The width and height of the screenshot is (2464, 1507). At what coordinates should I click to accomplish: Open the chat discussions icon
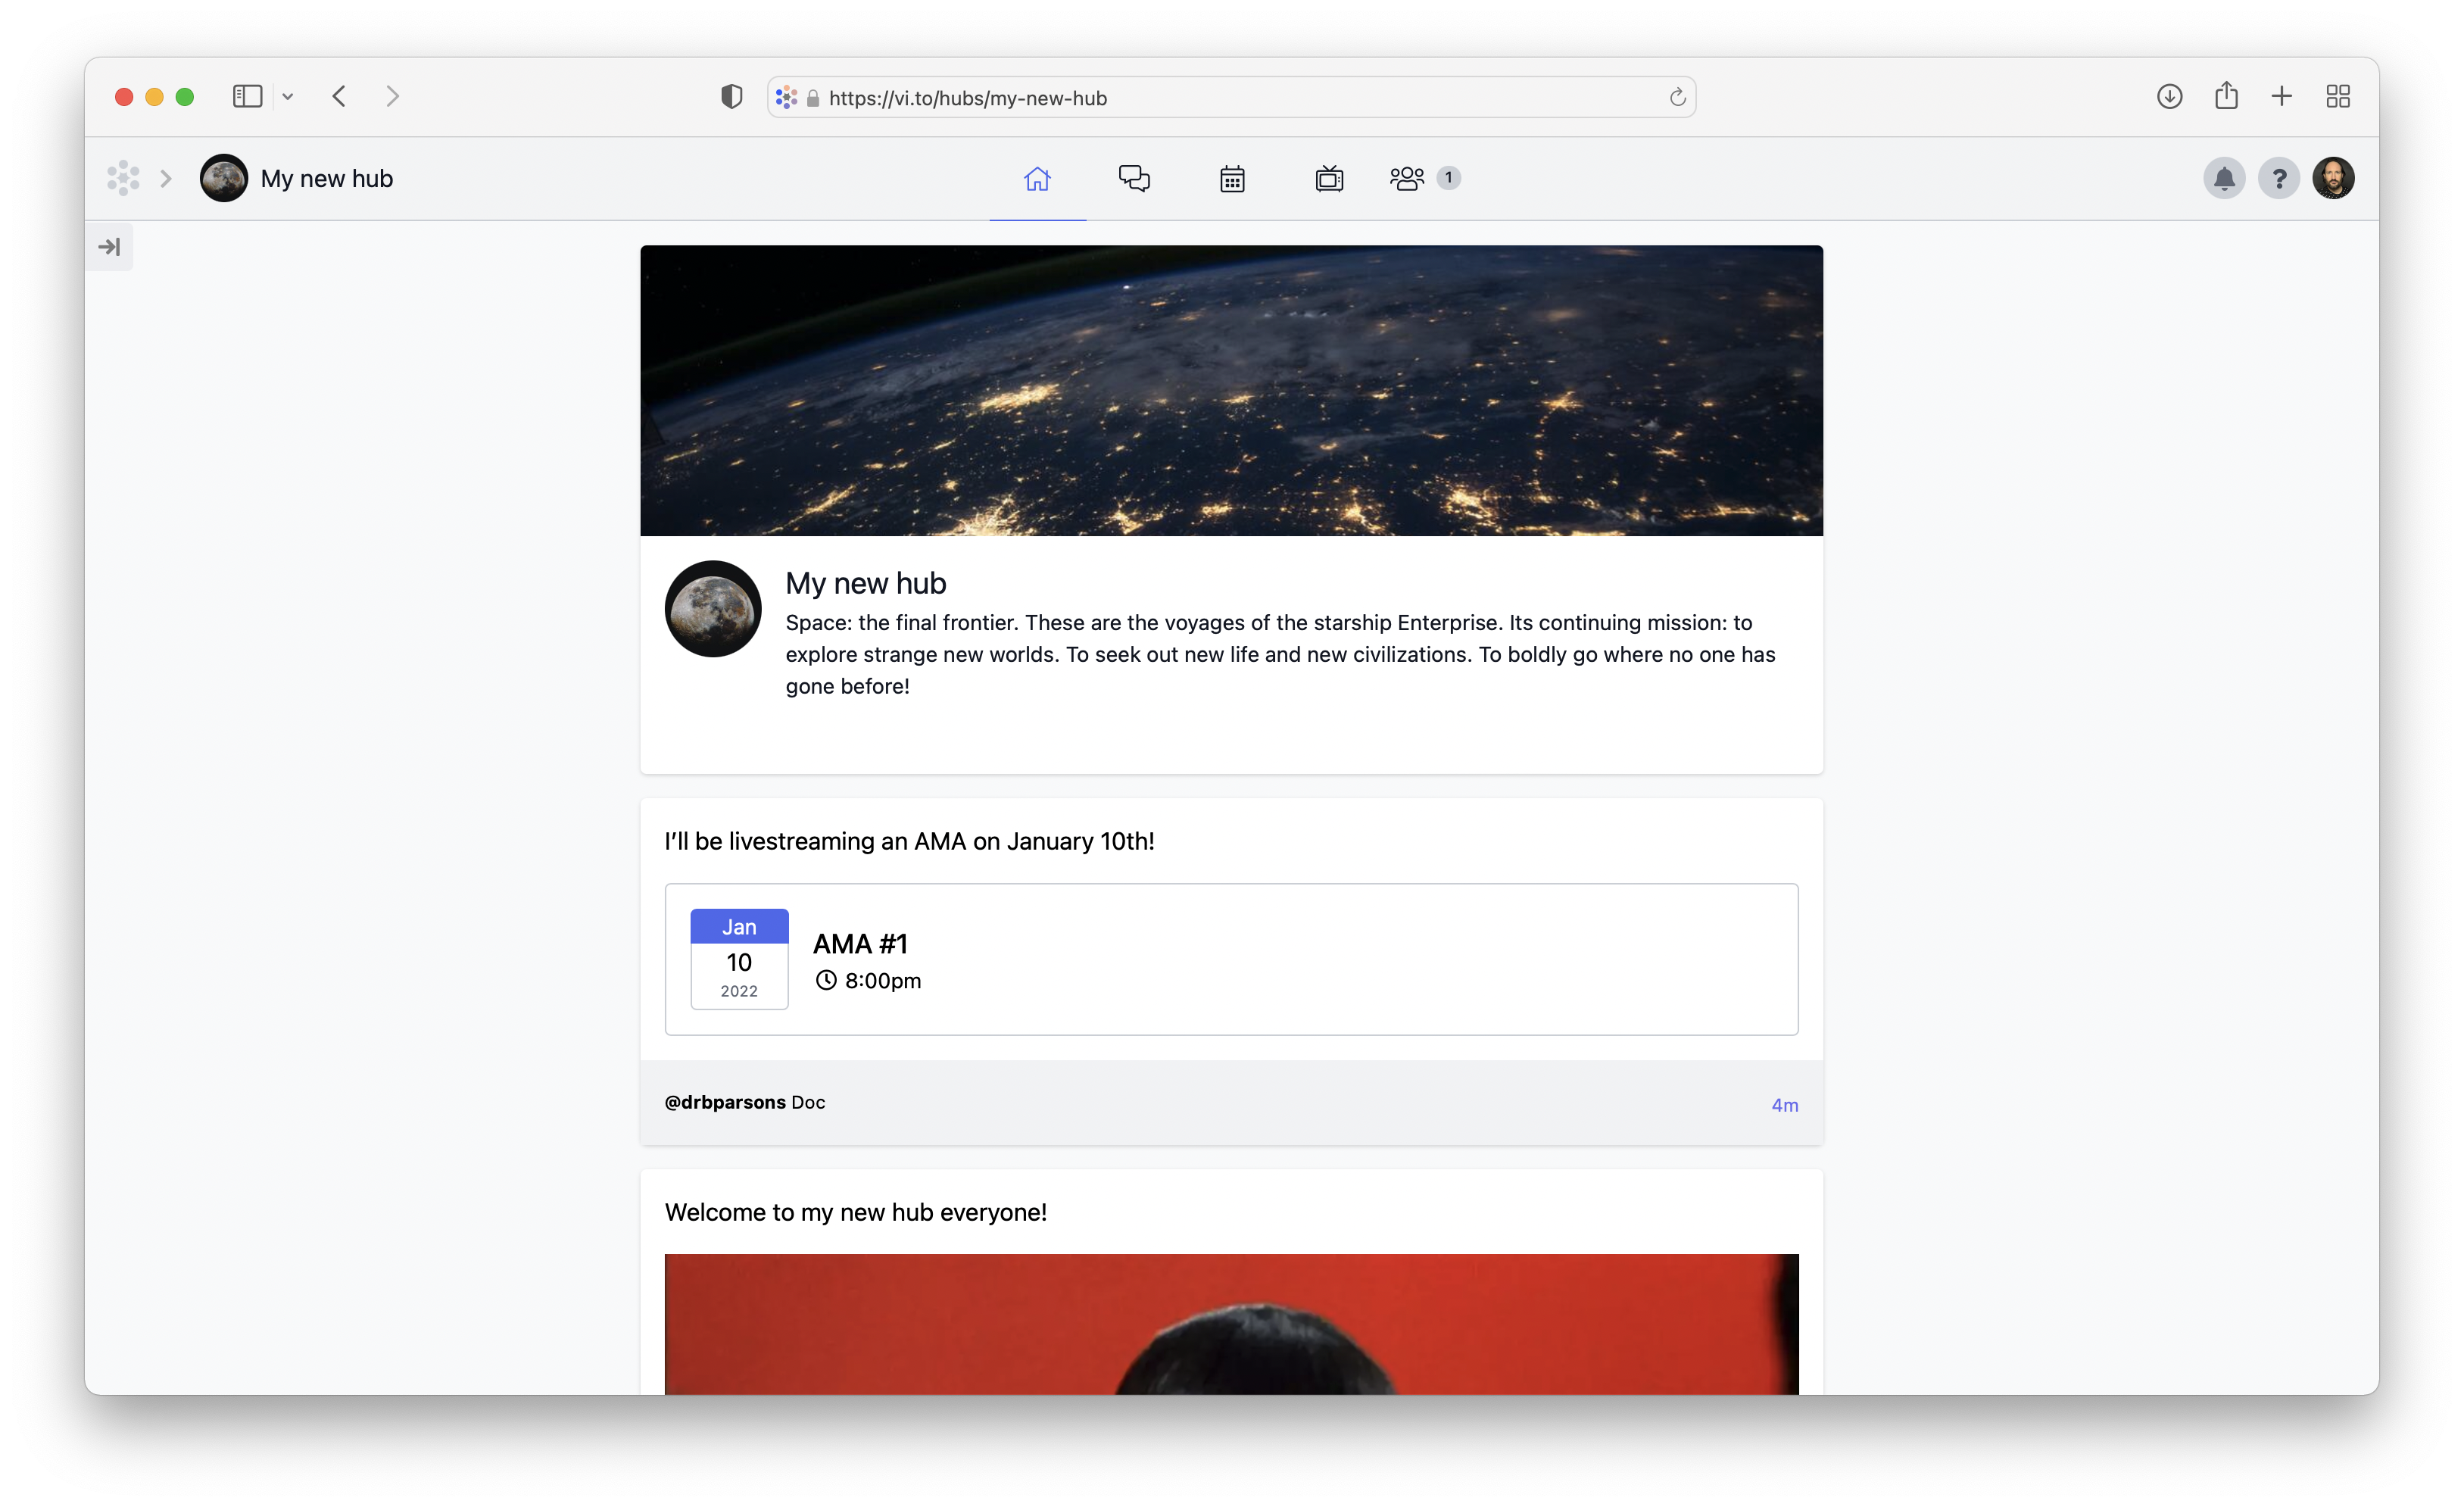click(x=1134, y=178)
